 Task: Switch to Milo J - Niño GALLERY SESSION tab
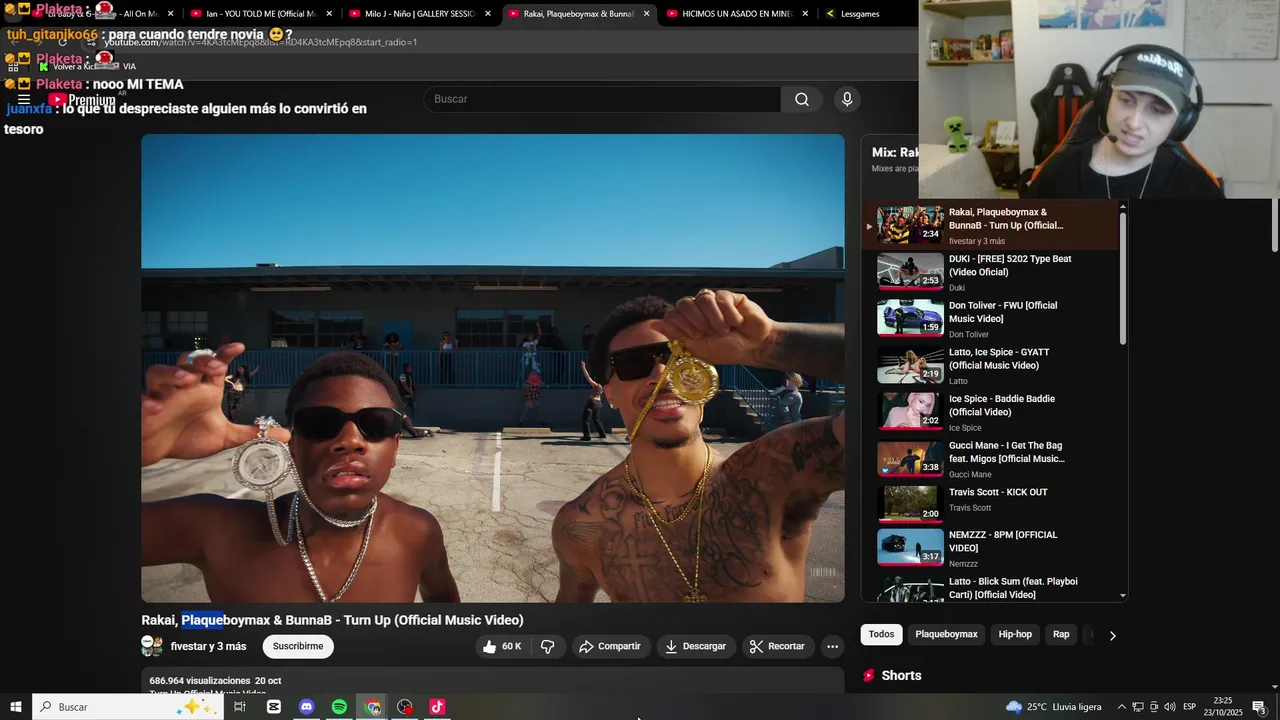(x=421, y=14)
